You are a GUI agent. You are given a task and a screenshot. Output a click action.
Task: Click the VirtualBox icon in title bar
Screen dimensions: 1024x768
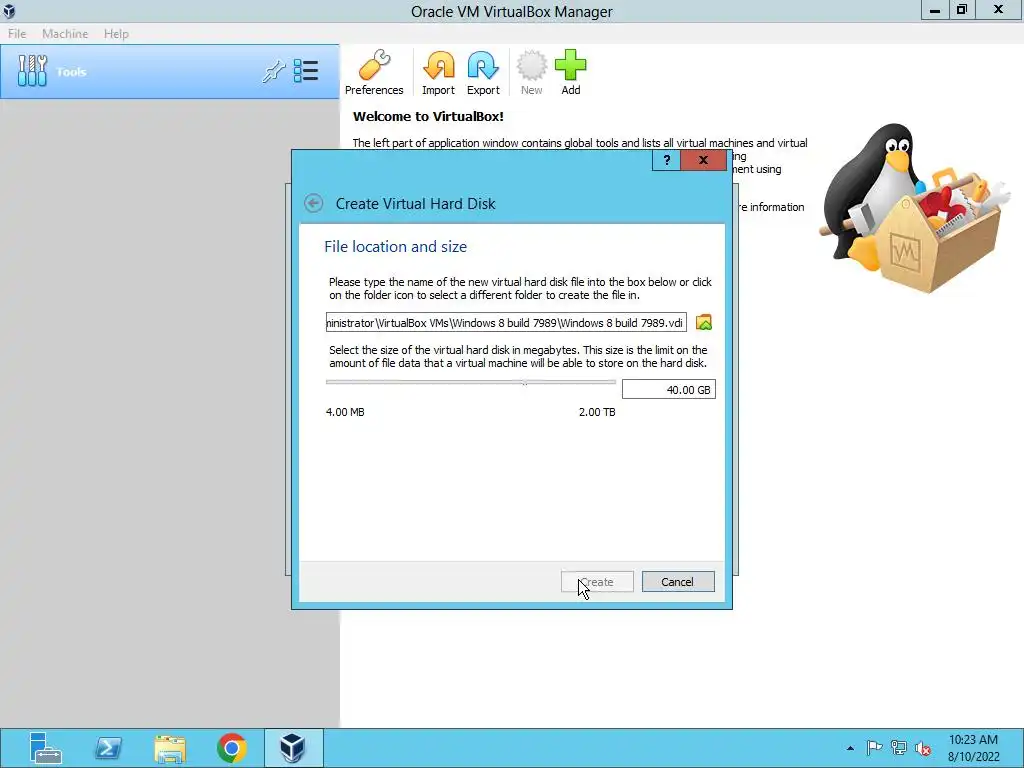(9, 11)
